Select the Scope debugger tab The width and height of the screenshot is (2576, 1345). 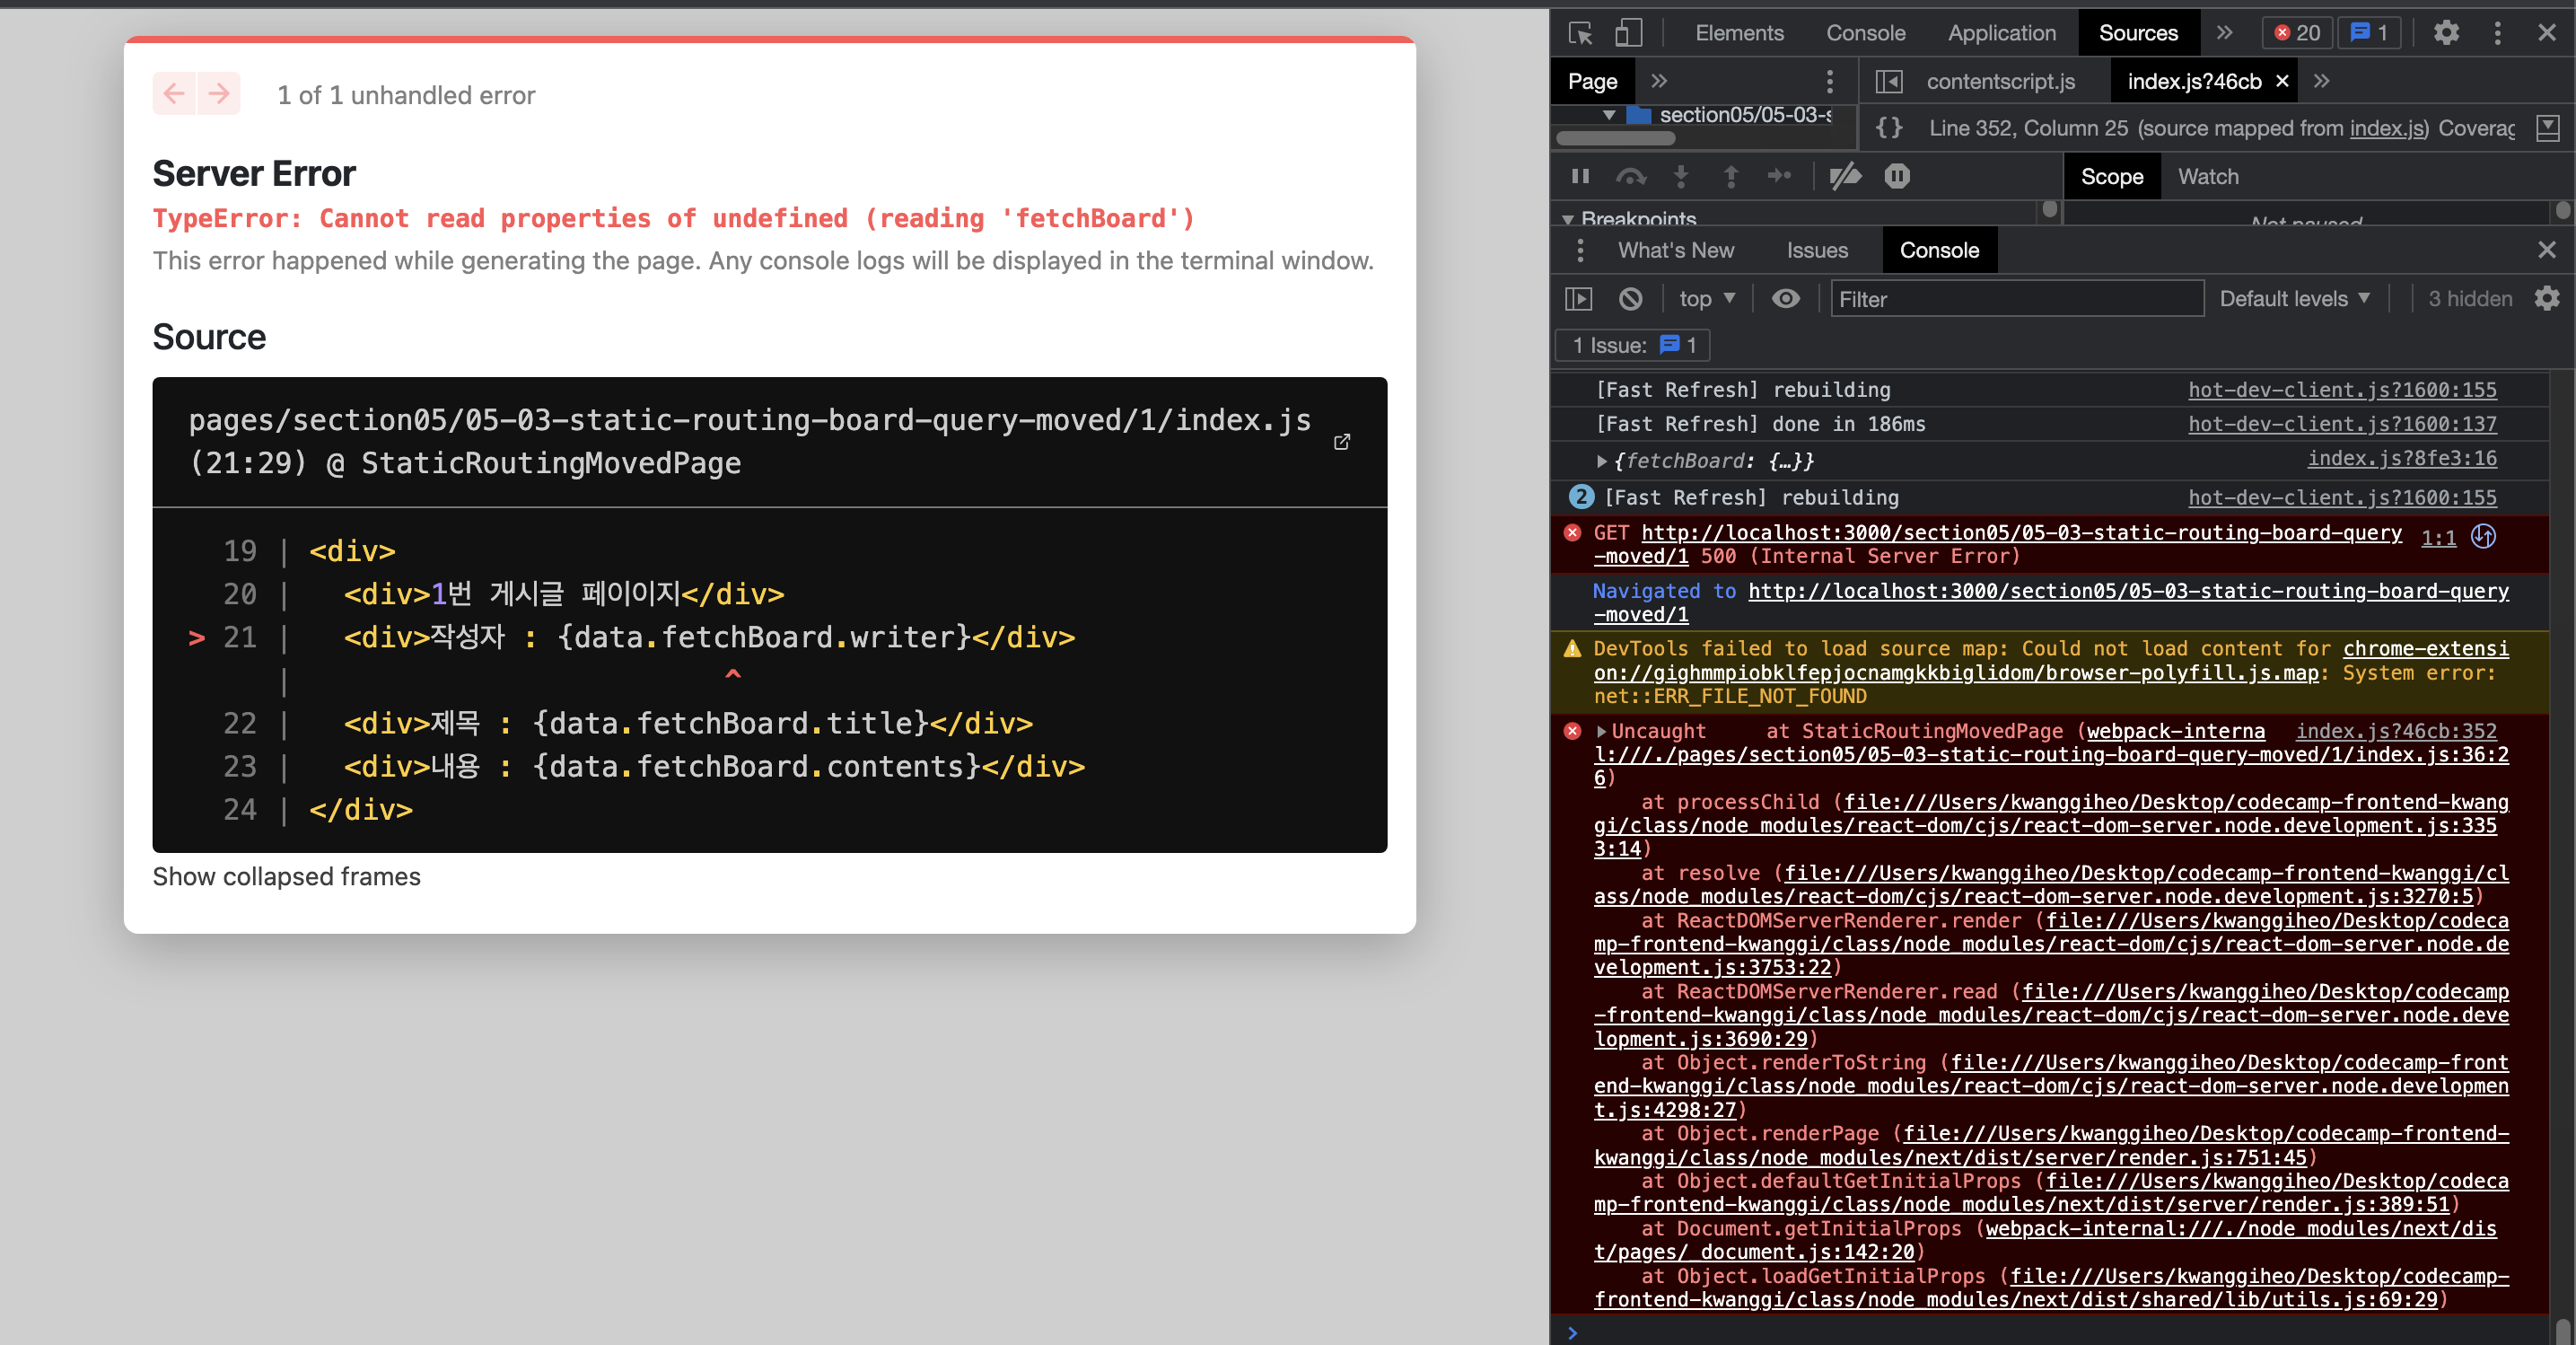[2112, 177]
